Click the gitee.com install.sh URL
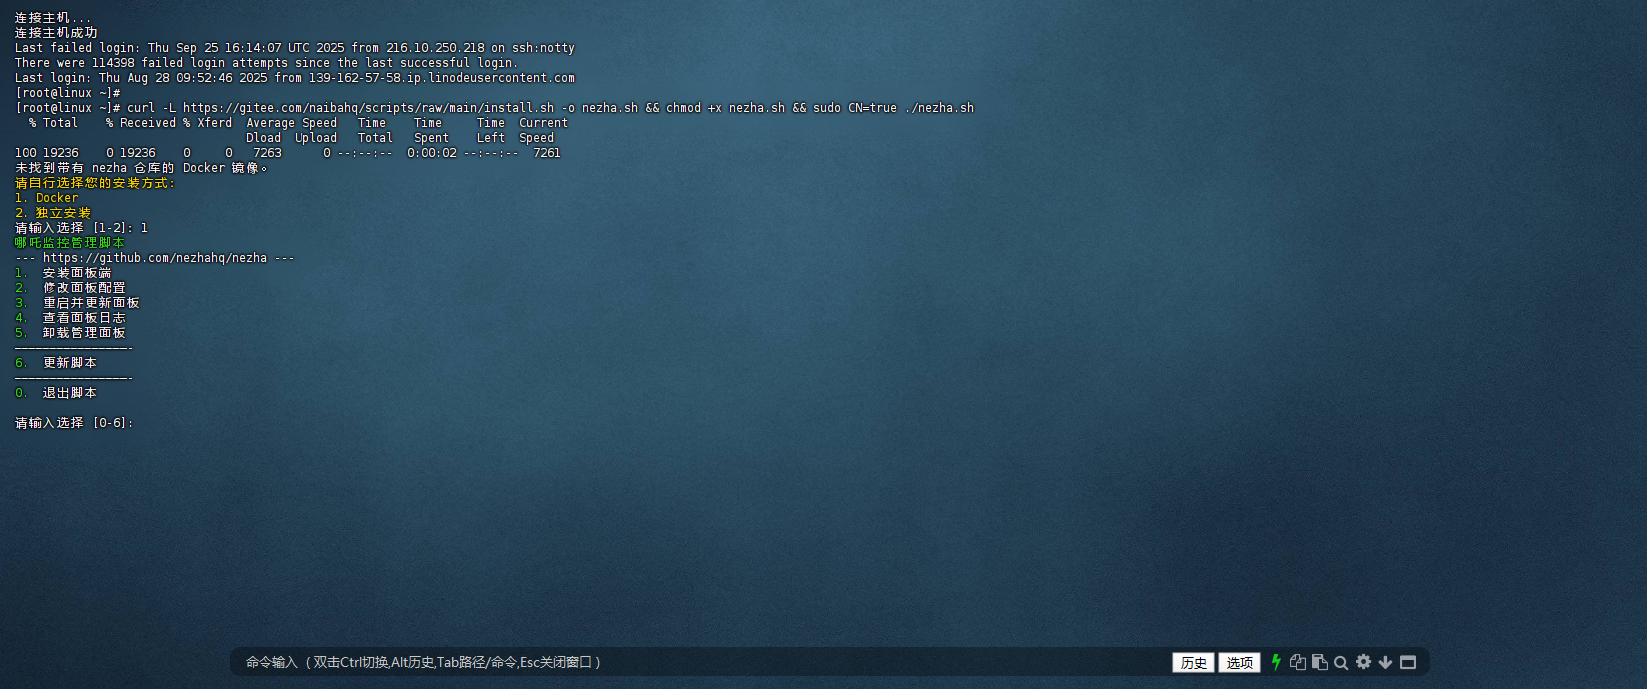 pyautogui.click(x=368, y=108)
